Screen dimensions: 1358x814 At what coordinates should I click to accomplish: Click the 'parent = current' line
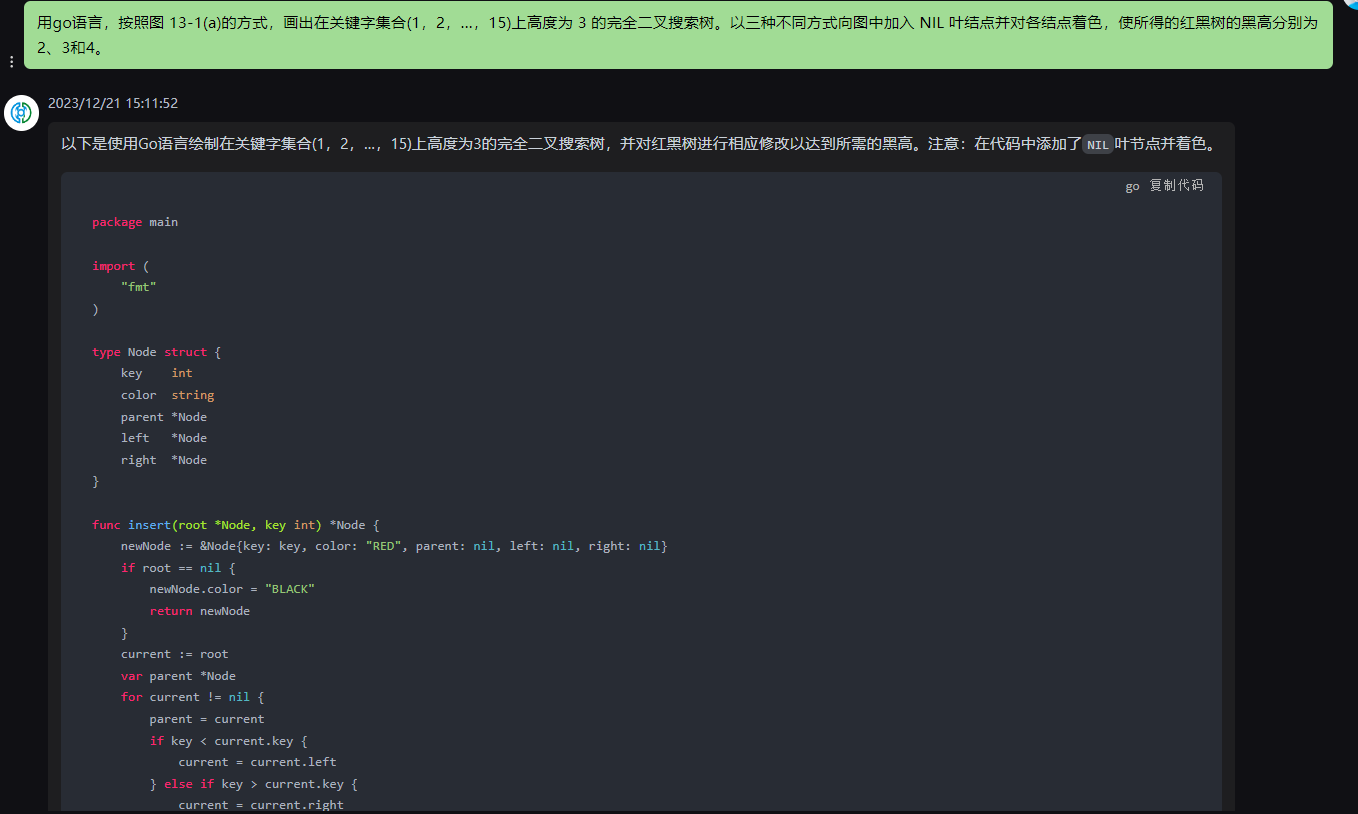pyautogui.click(x=207, y=719)
